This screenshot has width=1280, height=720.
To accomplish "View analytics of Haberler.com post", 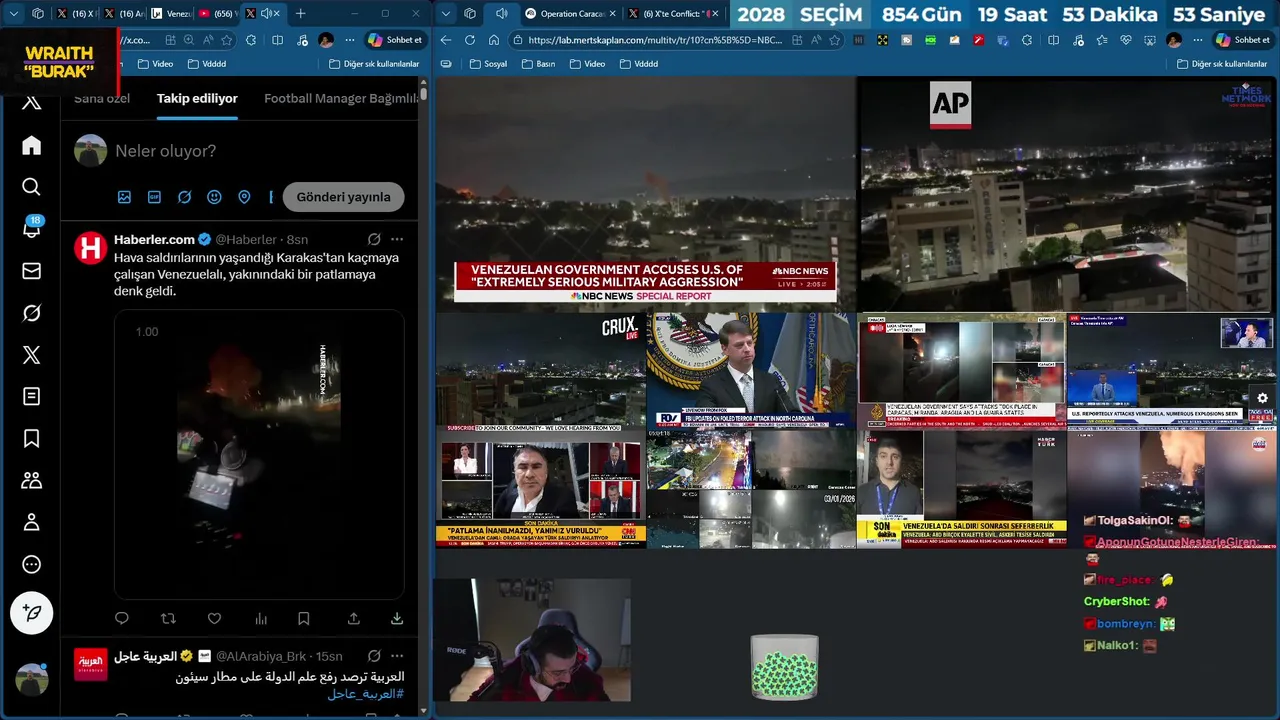I will coord(261,619).
